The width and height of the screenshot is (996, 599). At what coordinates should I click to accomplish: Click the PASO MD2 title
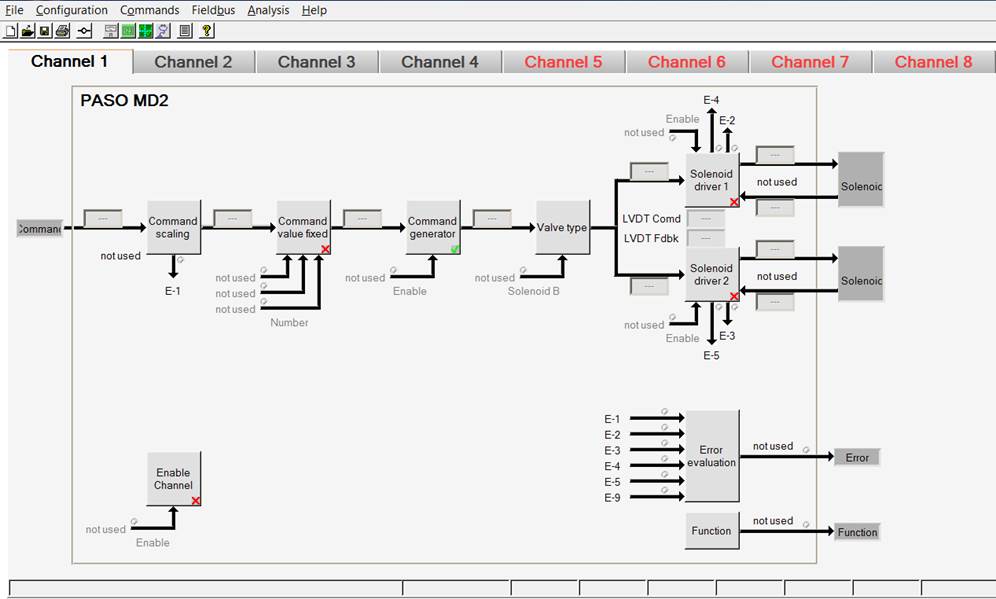click(x=124, y=100)
